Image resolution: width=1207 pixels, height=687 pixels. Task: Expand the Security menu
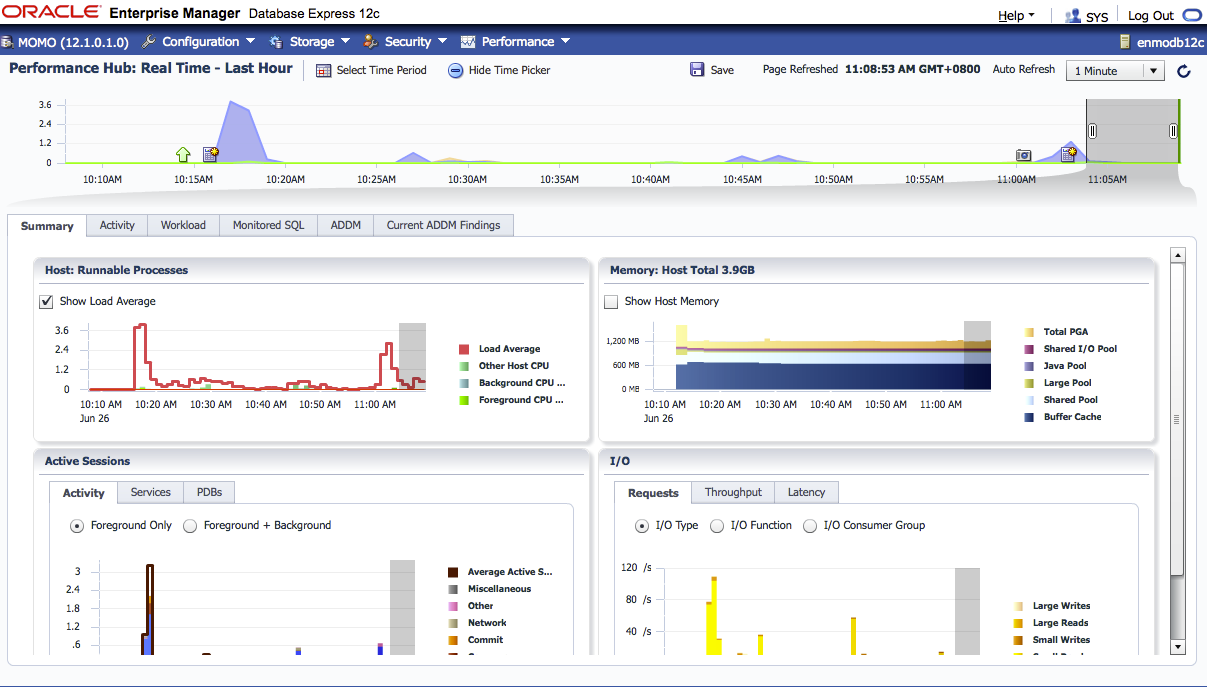[416, 42]
